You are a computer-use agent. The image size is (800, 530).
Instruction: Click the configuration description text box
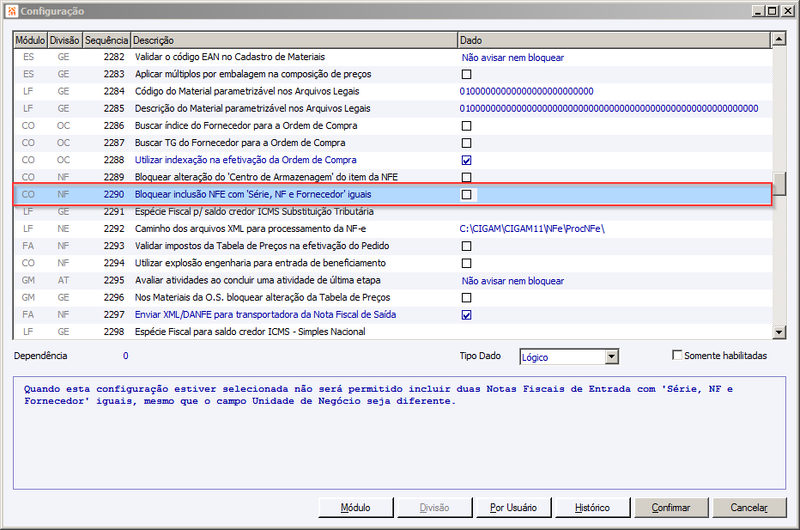pyautogui.click(x=399, y=433)
